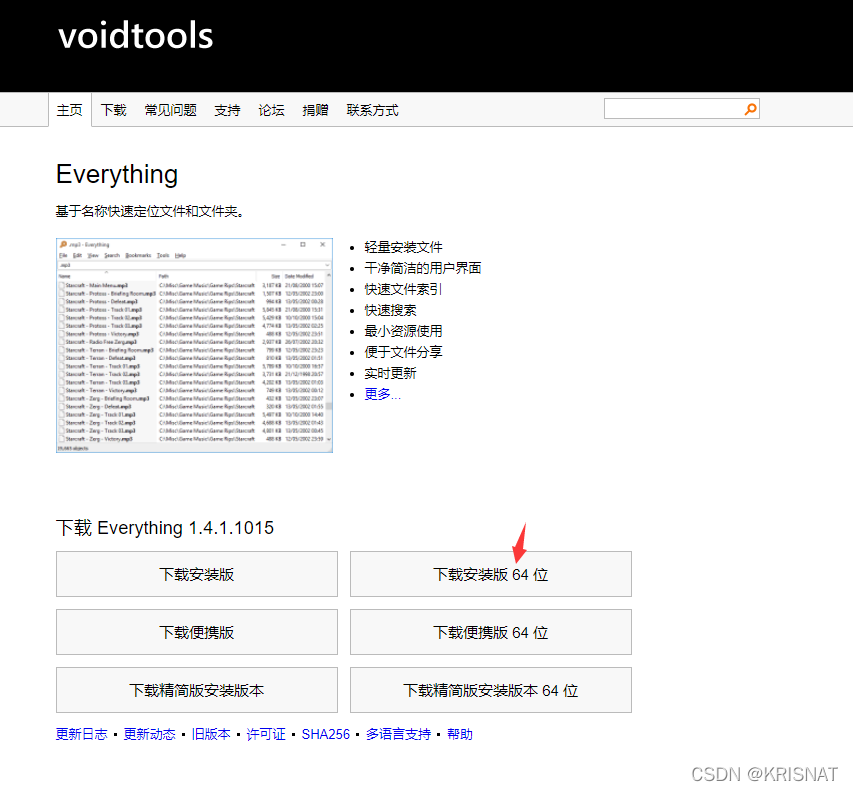Open the 常见问题 navigation item

coord(170,110)
